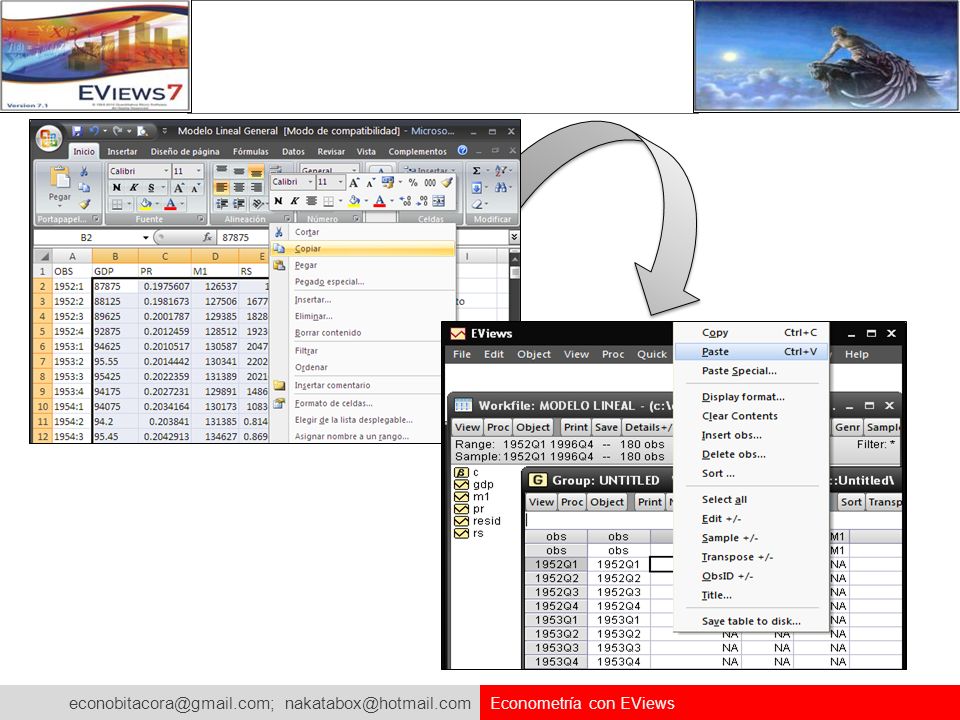Click the folder icon beside Insertar comentario
Screen dimensions: 960x720
coord(279,385)
